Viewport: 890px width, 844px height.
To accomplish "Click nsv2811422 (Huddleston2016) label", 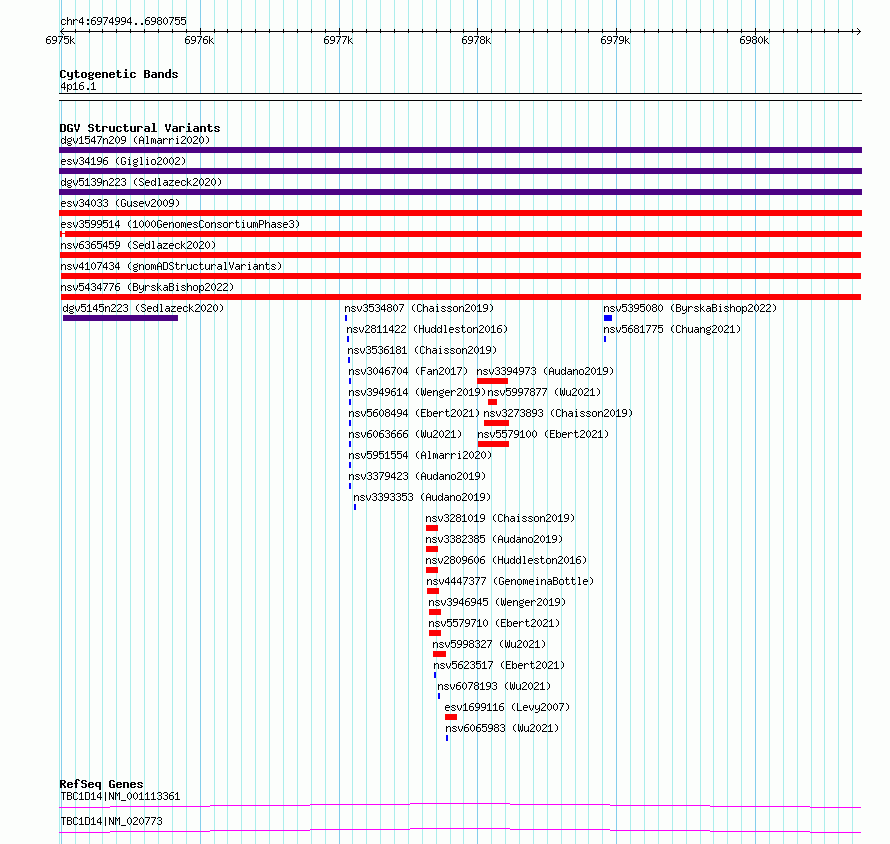I will tap(427, 329).
